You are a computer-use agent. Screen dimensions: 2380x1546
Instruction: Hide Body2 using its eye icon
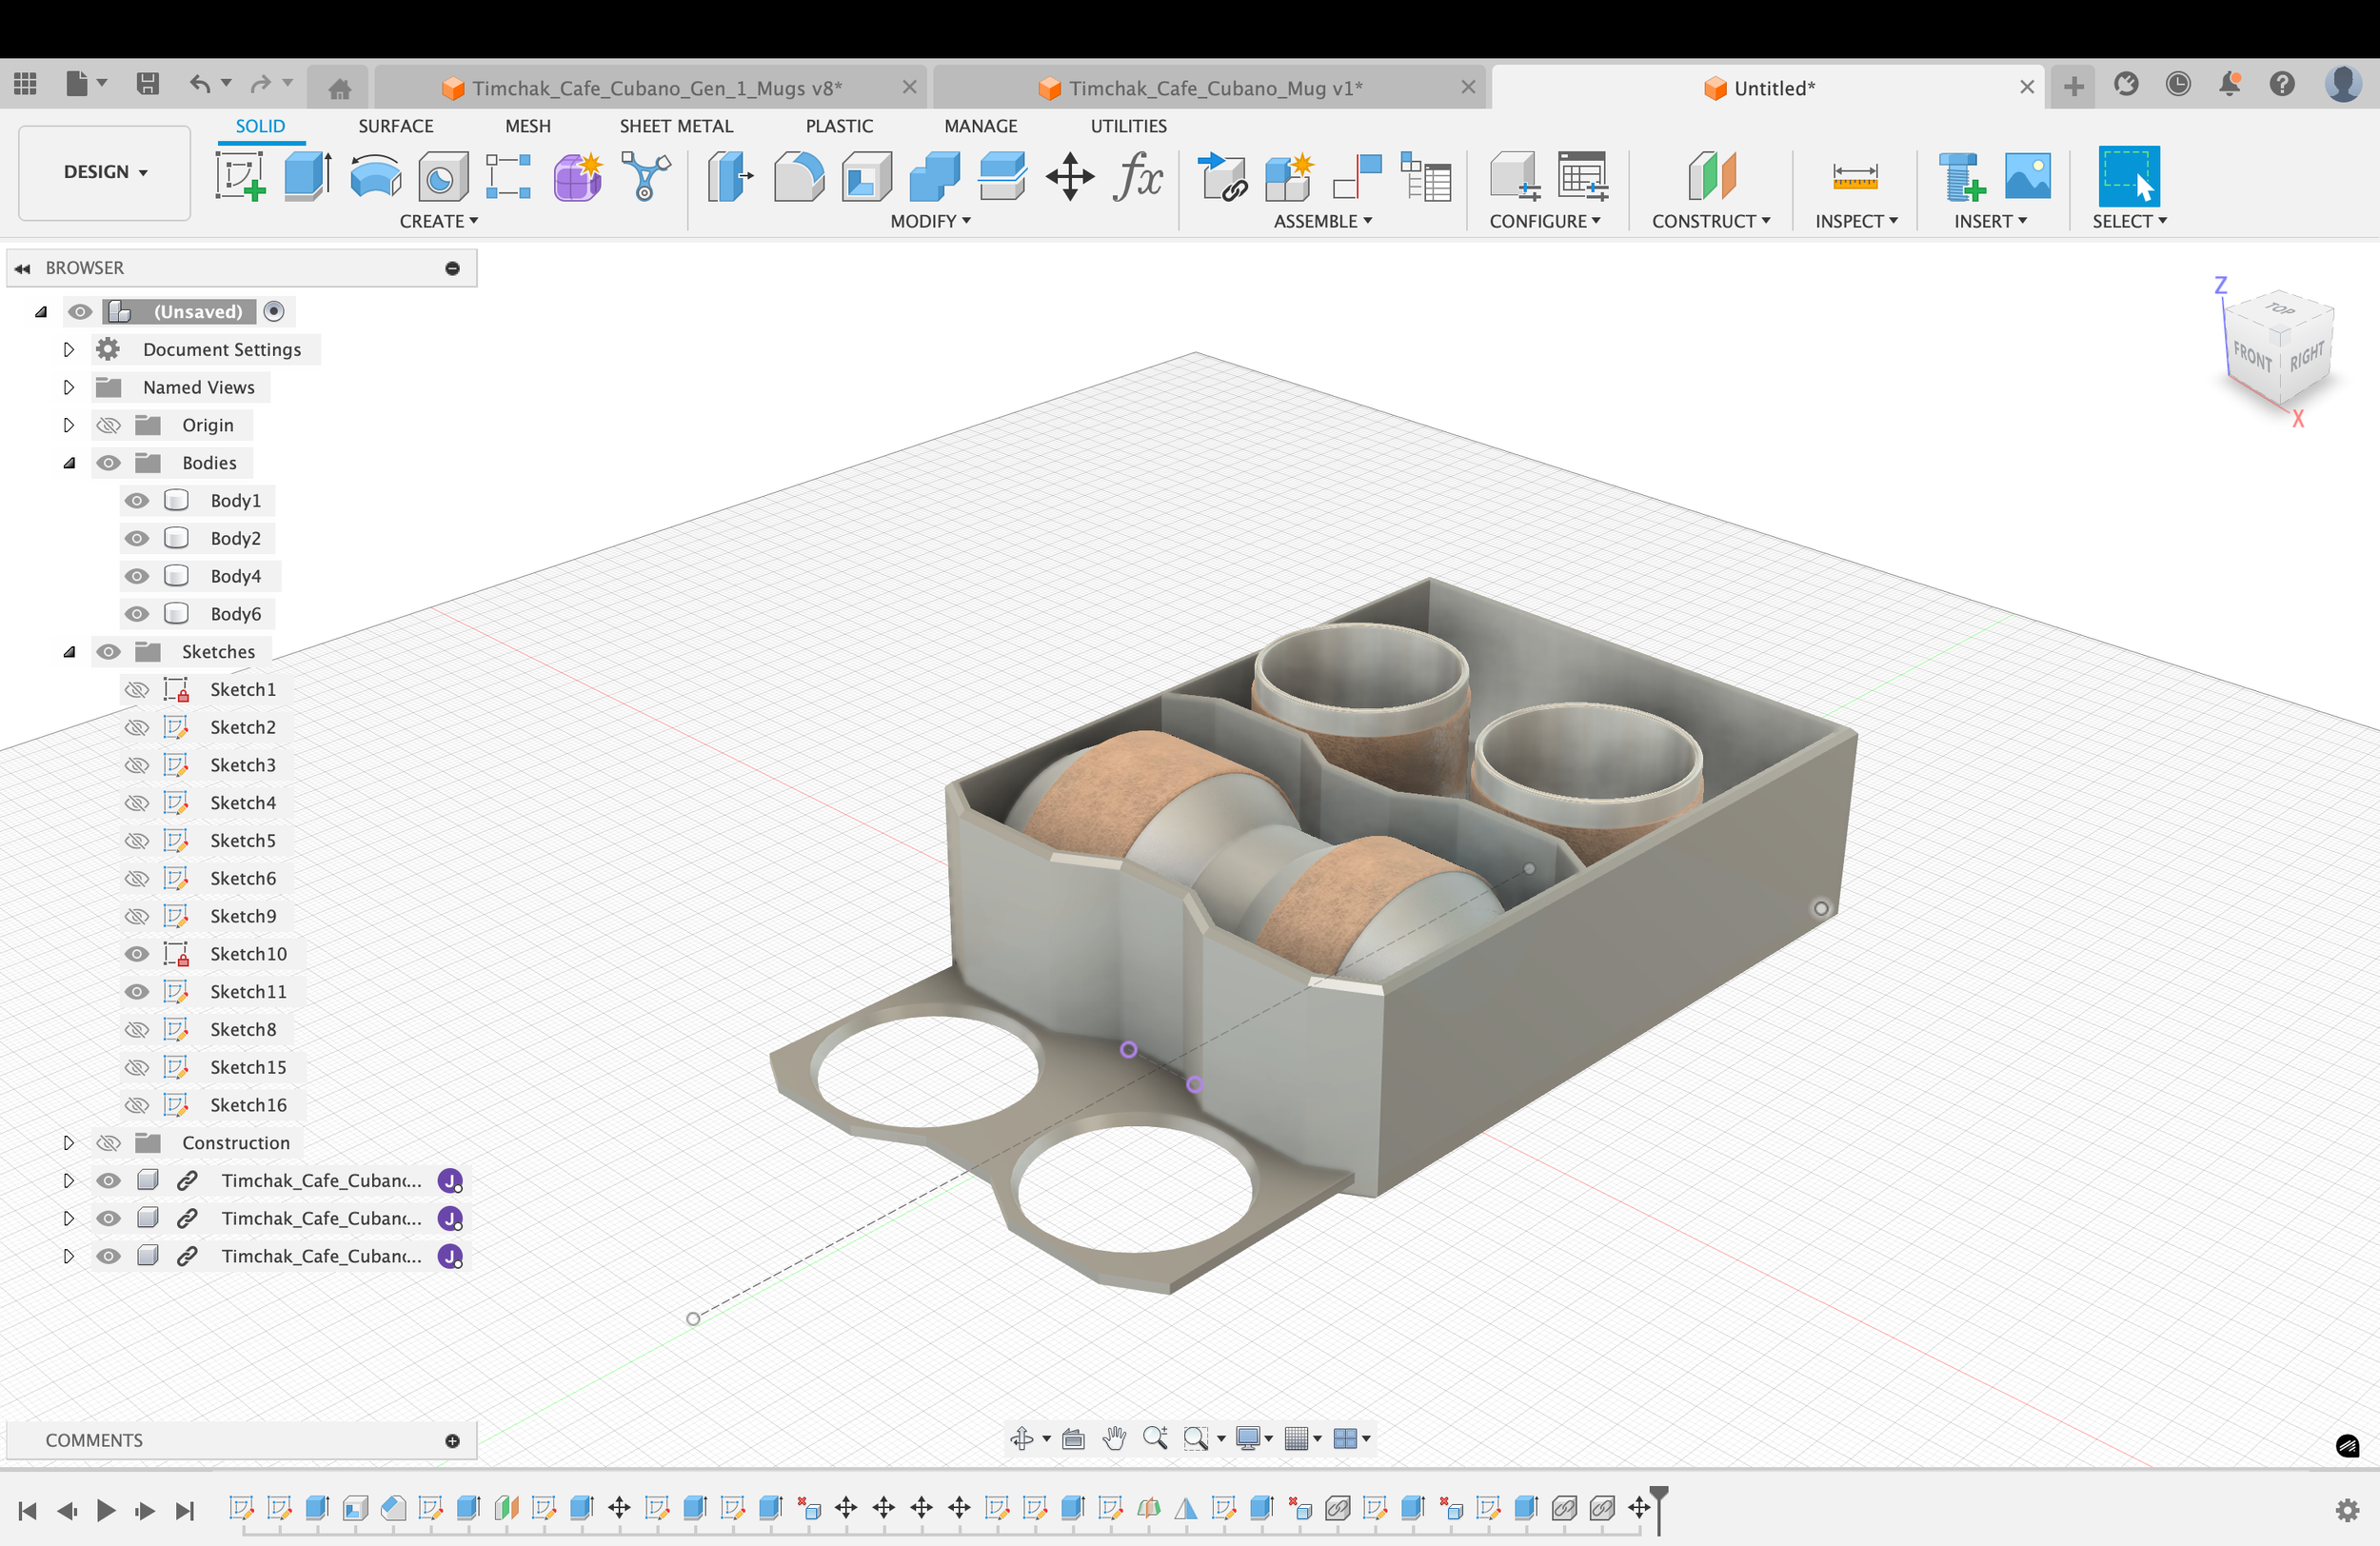pos(137,538)
